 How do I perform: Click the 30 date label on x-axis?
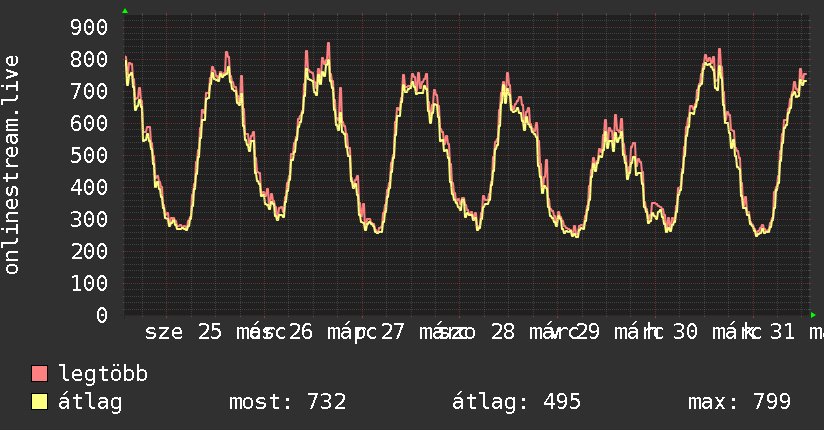686,332
